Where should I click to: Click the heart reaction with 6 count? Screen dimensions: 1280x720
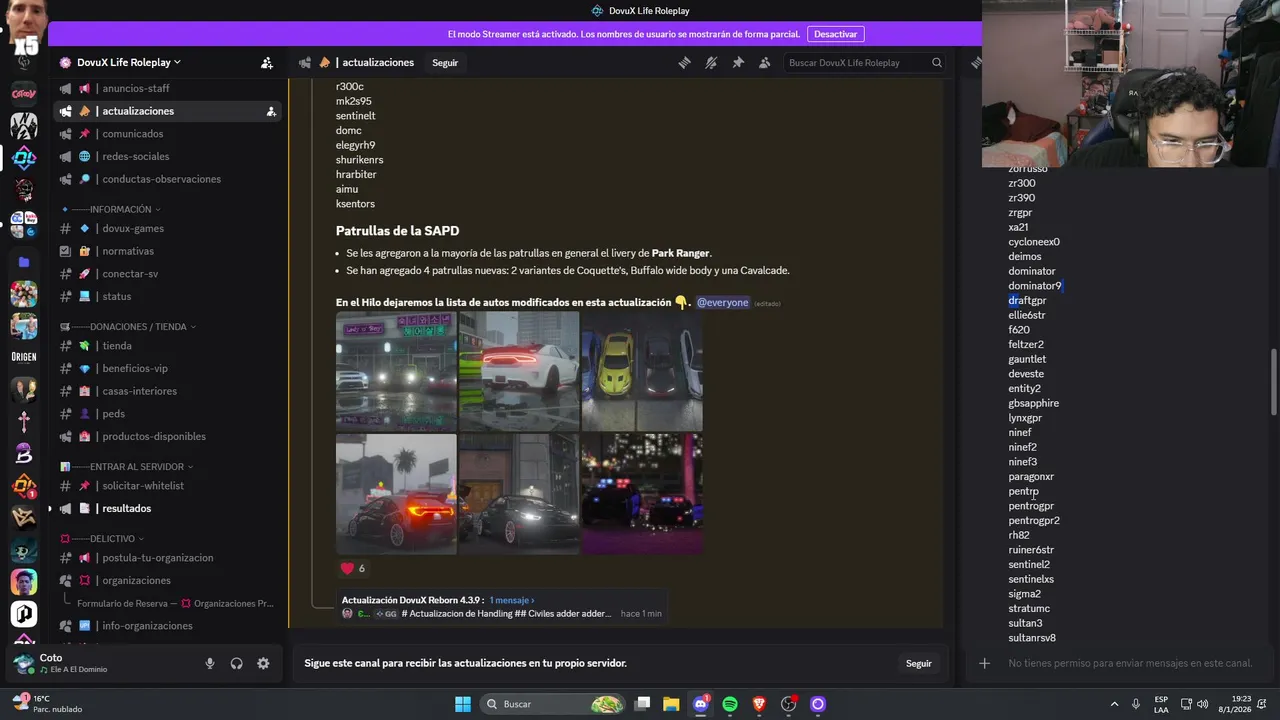(x=352, y=568)
